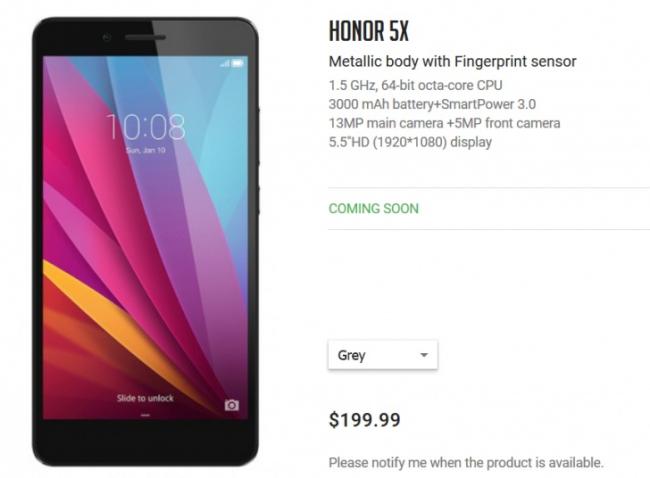Click the signal bars icon on phone screen
This screenshot has height=478, width=650.
point(225,63)
